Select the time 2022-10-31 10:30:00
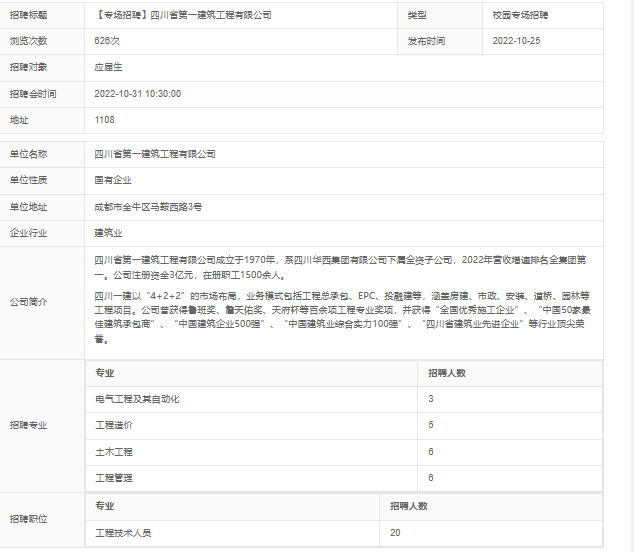 point(137,94)
